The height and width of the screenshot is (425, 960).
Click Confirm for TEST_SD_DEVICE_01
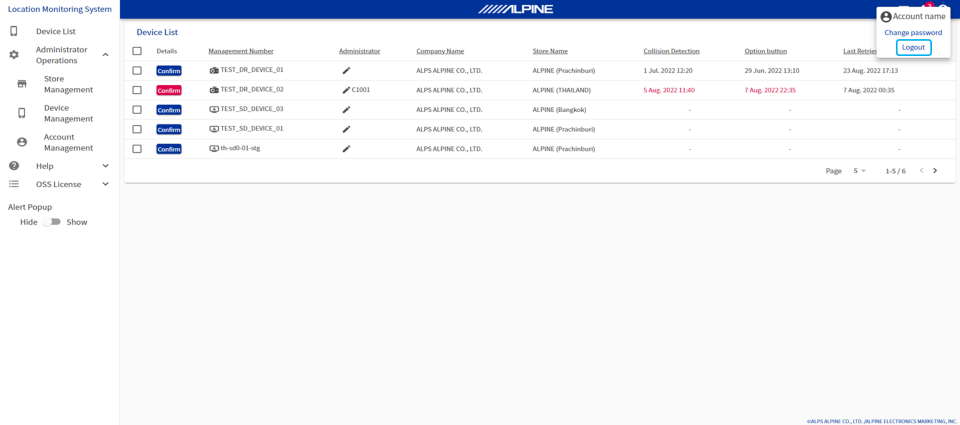point(169,130)
